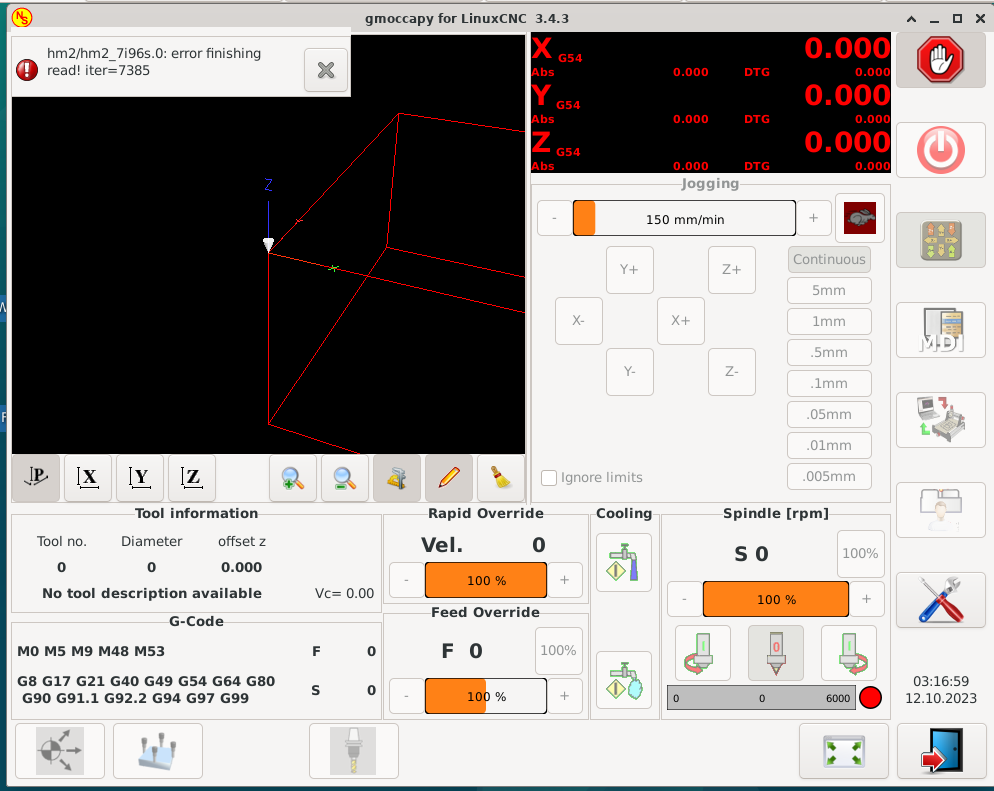Select .5mm jog increment
This screenshot has width=994, height=791.
(829, 352)
